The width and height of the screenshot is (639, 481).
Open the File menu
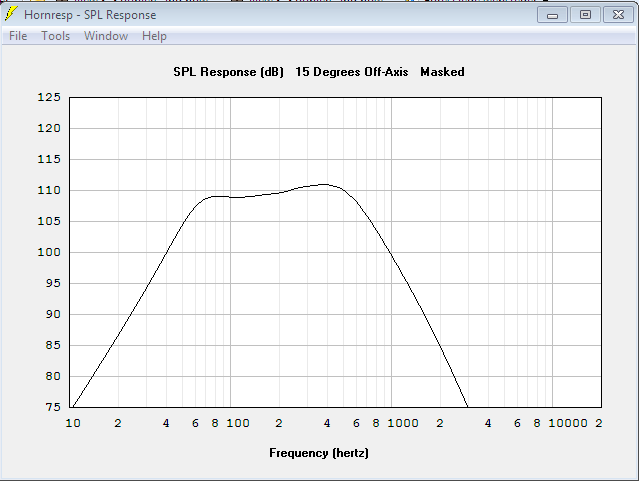tap(18, 36)
